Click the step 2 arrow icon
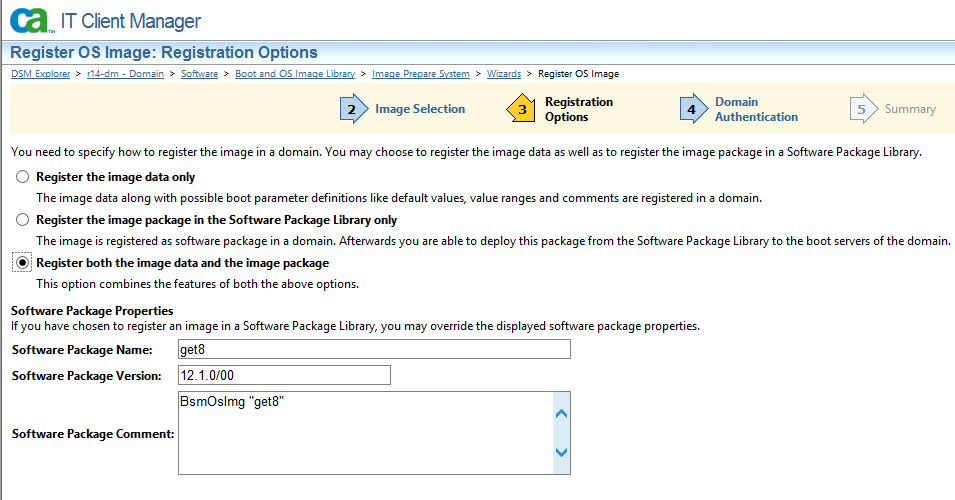The height and width of the screenshot is (500, 955). click(x=353, y=109)
